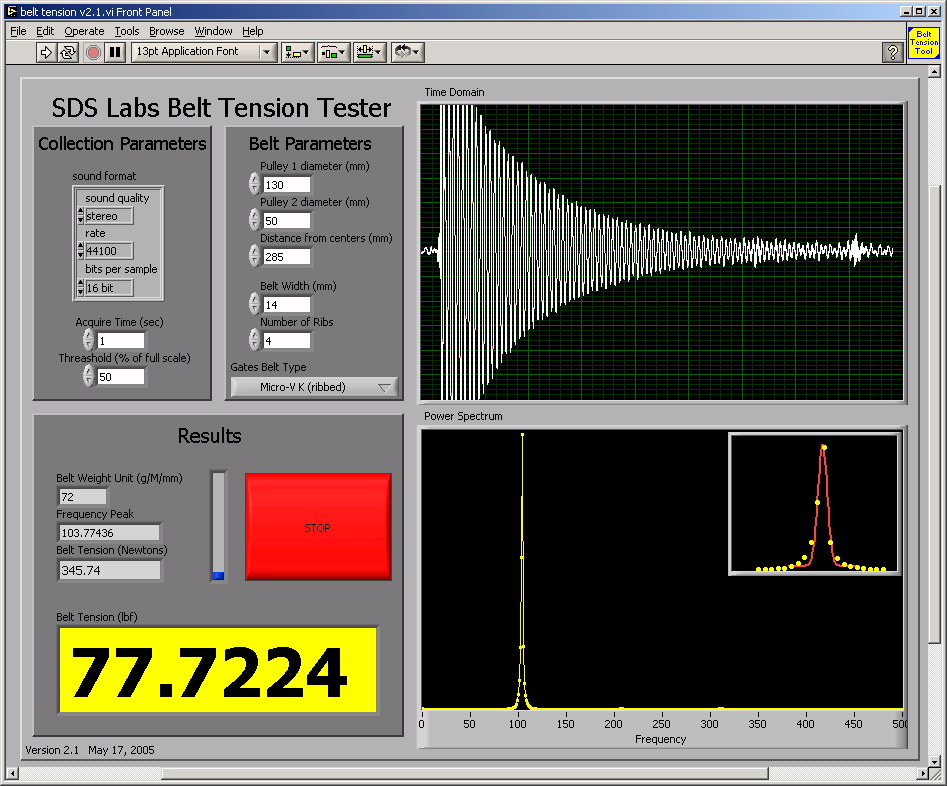Click the horizontal scrollbar thumb
This screenshot has width=947, height=786.
click(465, 773)
